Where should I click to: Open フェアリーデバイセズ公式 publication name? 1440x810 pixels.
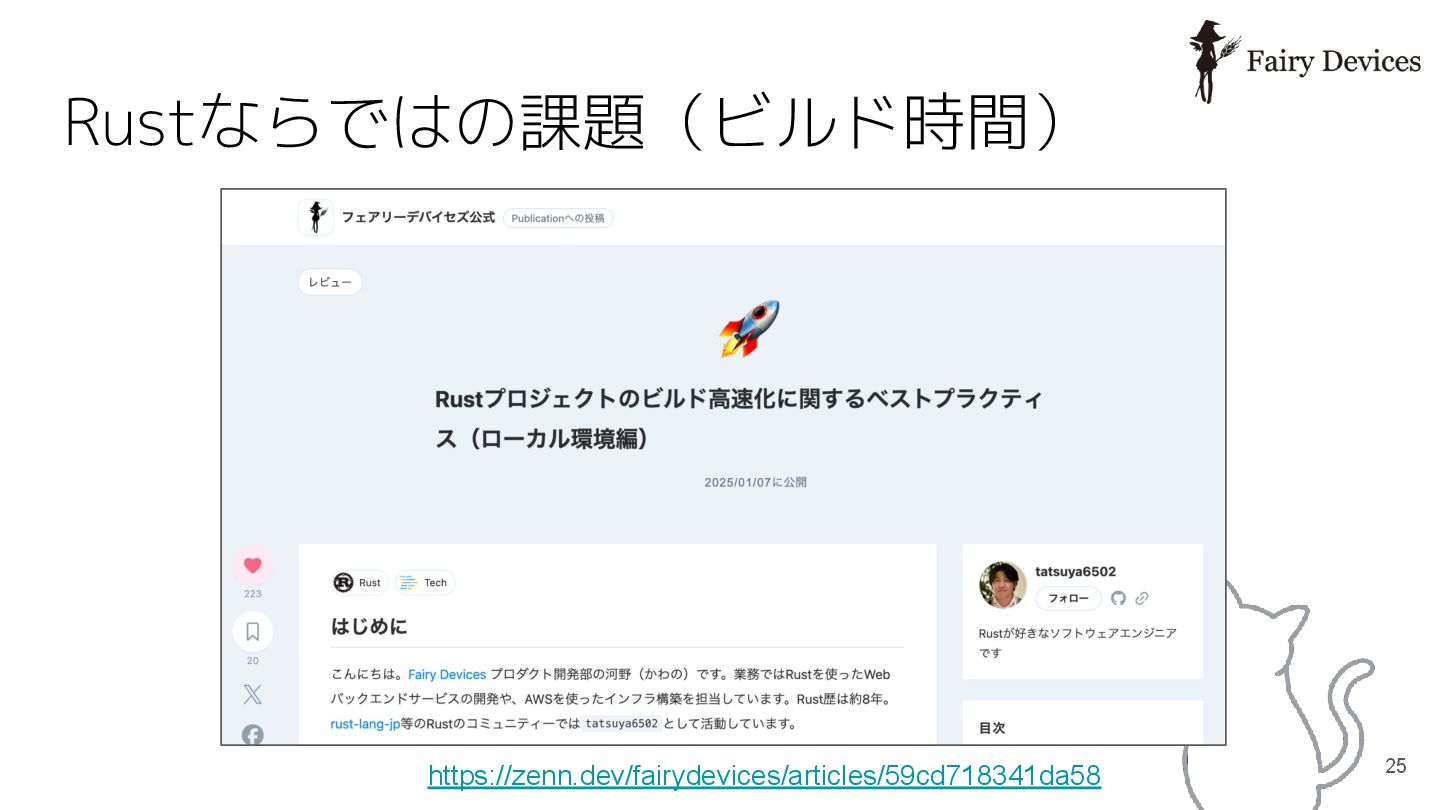pos(418,217)
